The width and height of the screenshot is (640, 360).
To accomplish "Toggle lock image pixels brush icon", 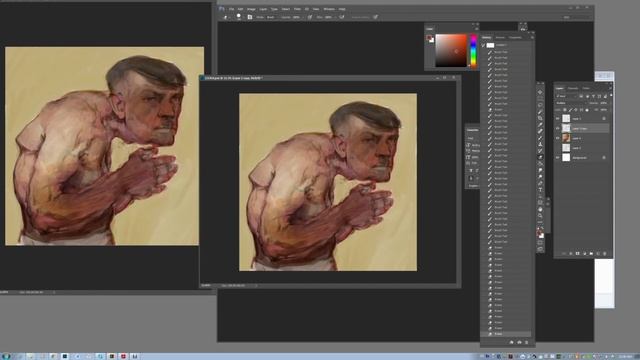I will coord(571,110).
